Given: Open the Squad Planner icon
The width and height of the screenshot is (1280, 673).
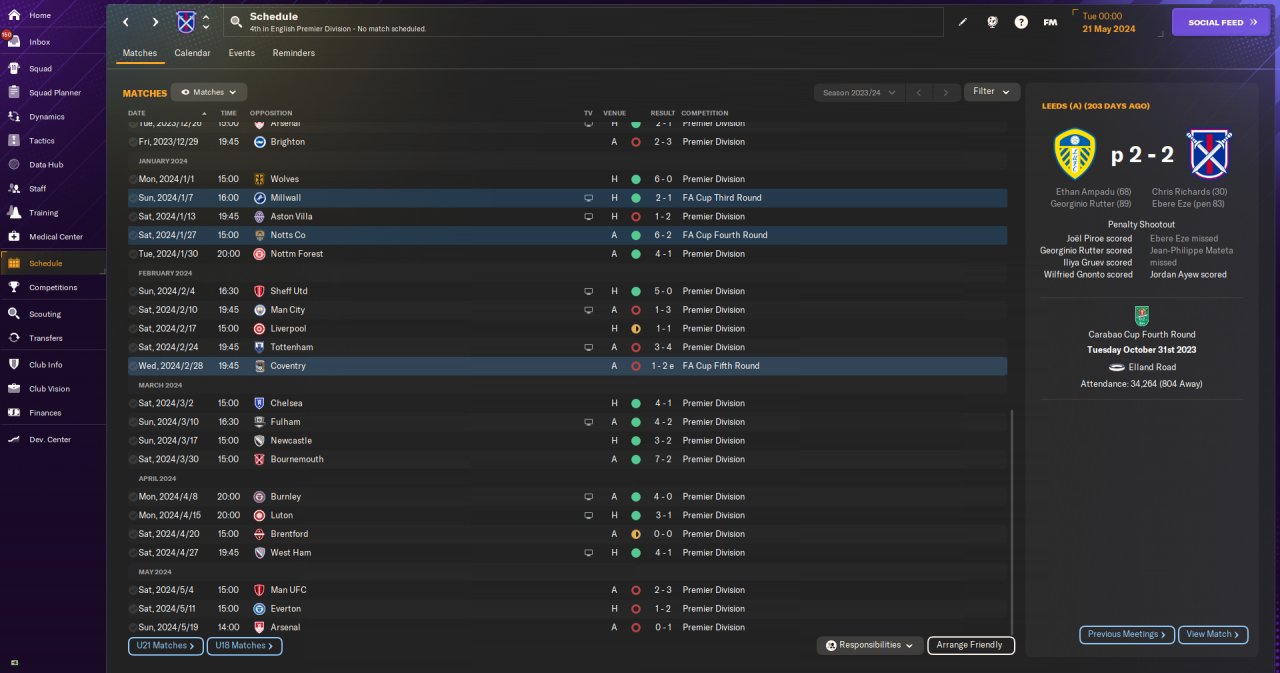Looking at the screenshot, I should click(x=14, y=92).
